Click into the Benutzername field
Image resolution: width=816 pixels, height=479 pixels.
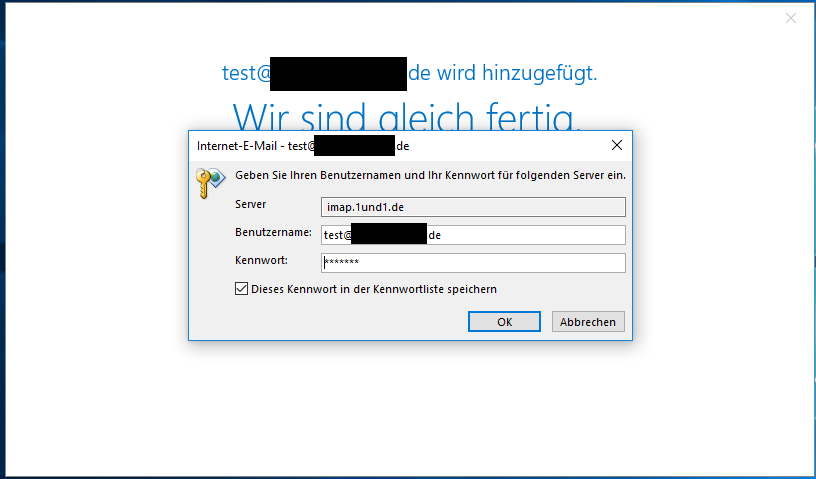coord(473,235)
